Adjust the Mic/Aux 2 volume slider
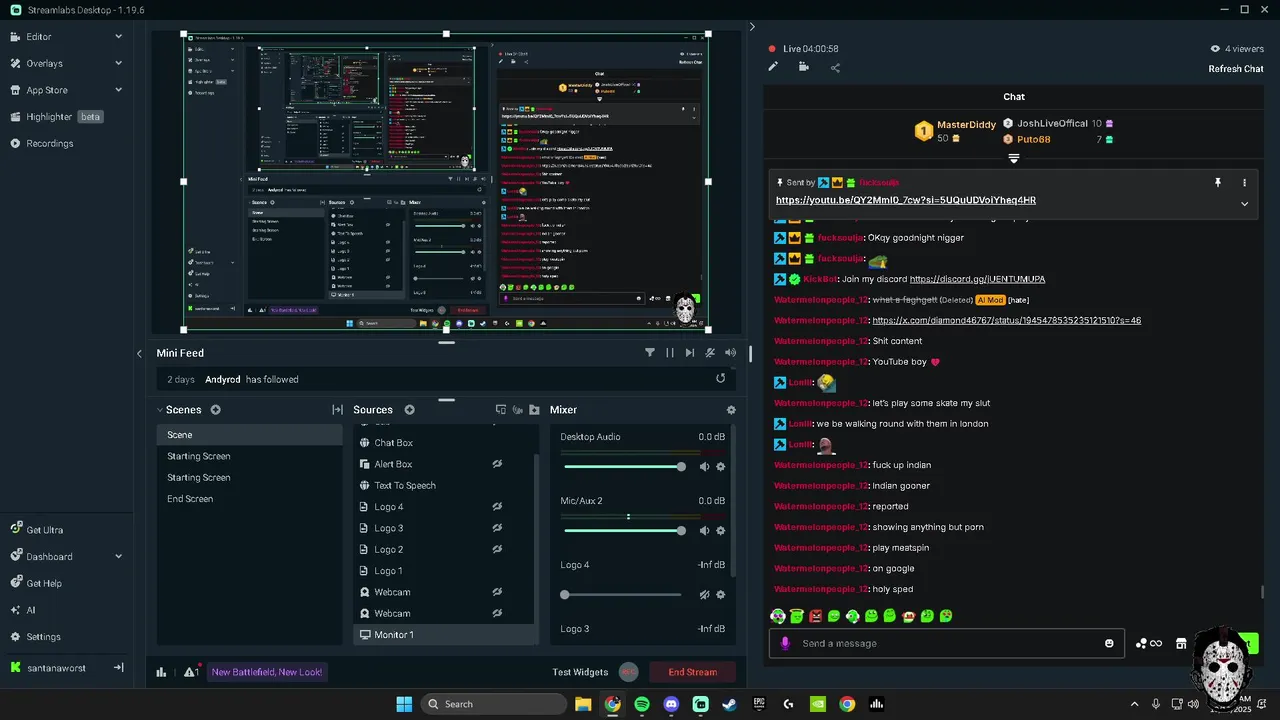 pos(622,531)
